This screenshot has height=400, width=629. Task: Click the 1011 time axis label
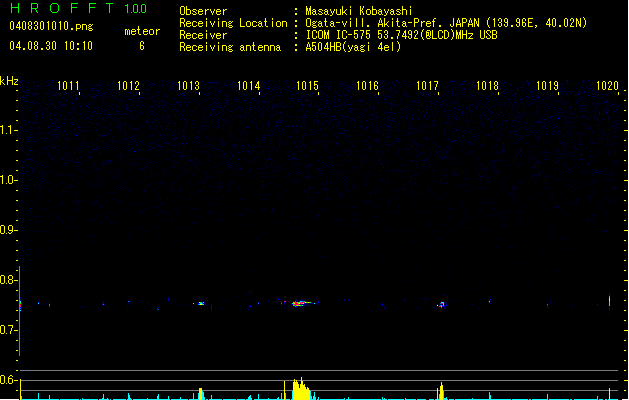click(68, 86)
